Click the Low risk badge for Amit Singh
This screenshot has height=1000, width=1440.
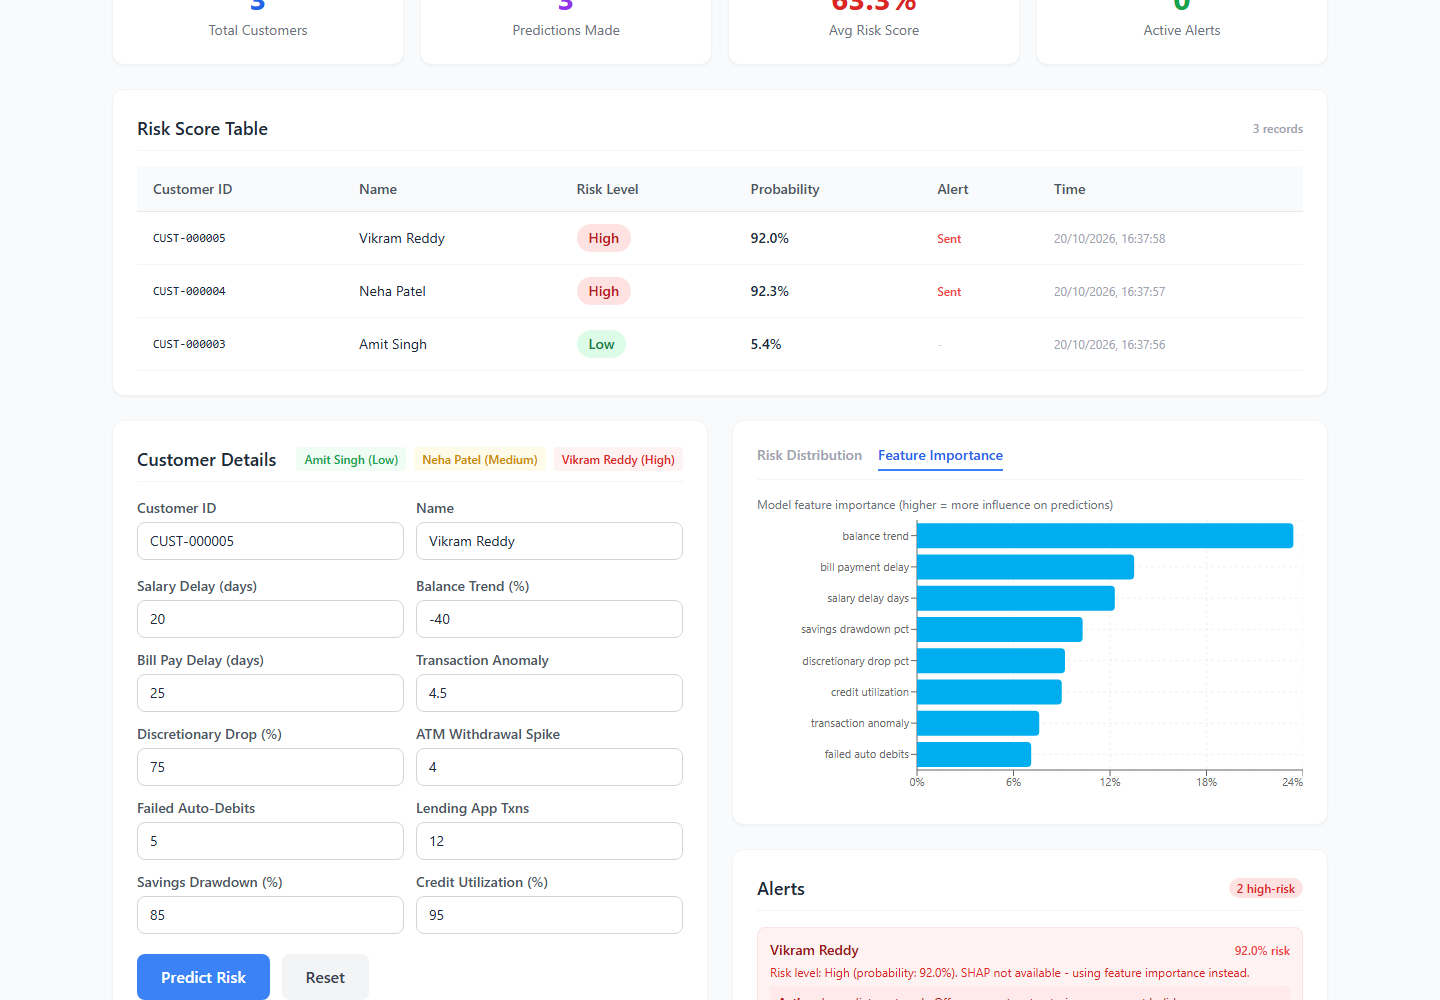[601, 344]
